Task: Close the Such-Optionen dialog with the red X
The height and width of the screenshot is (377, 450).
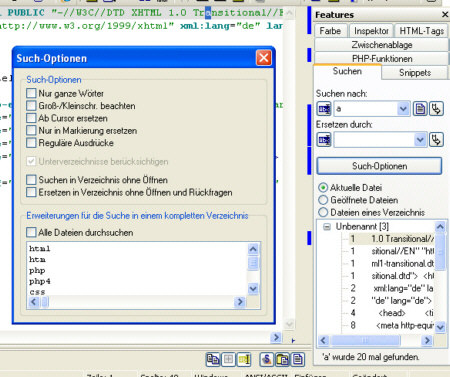Action: tap(263, 58)
